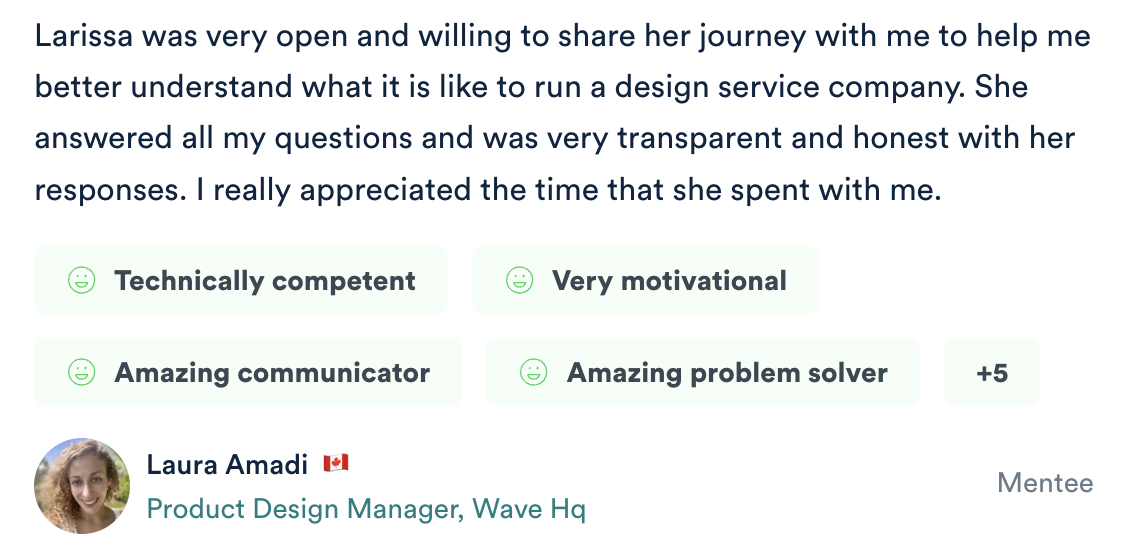Viewport: 1136px width, 556px height.
Task: Click the smiley icon beside Technically competent
Action: 81,281
